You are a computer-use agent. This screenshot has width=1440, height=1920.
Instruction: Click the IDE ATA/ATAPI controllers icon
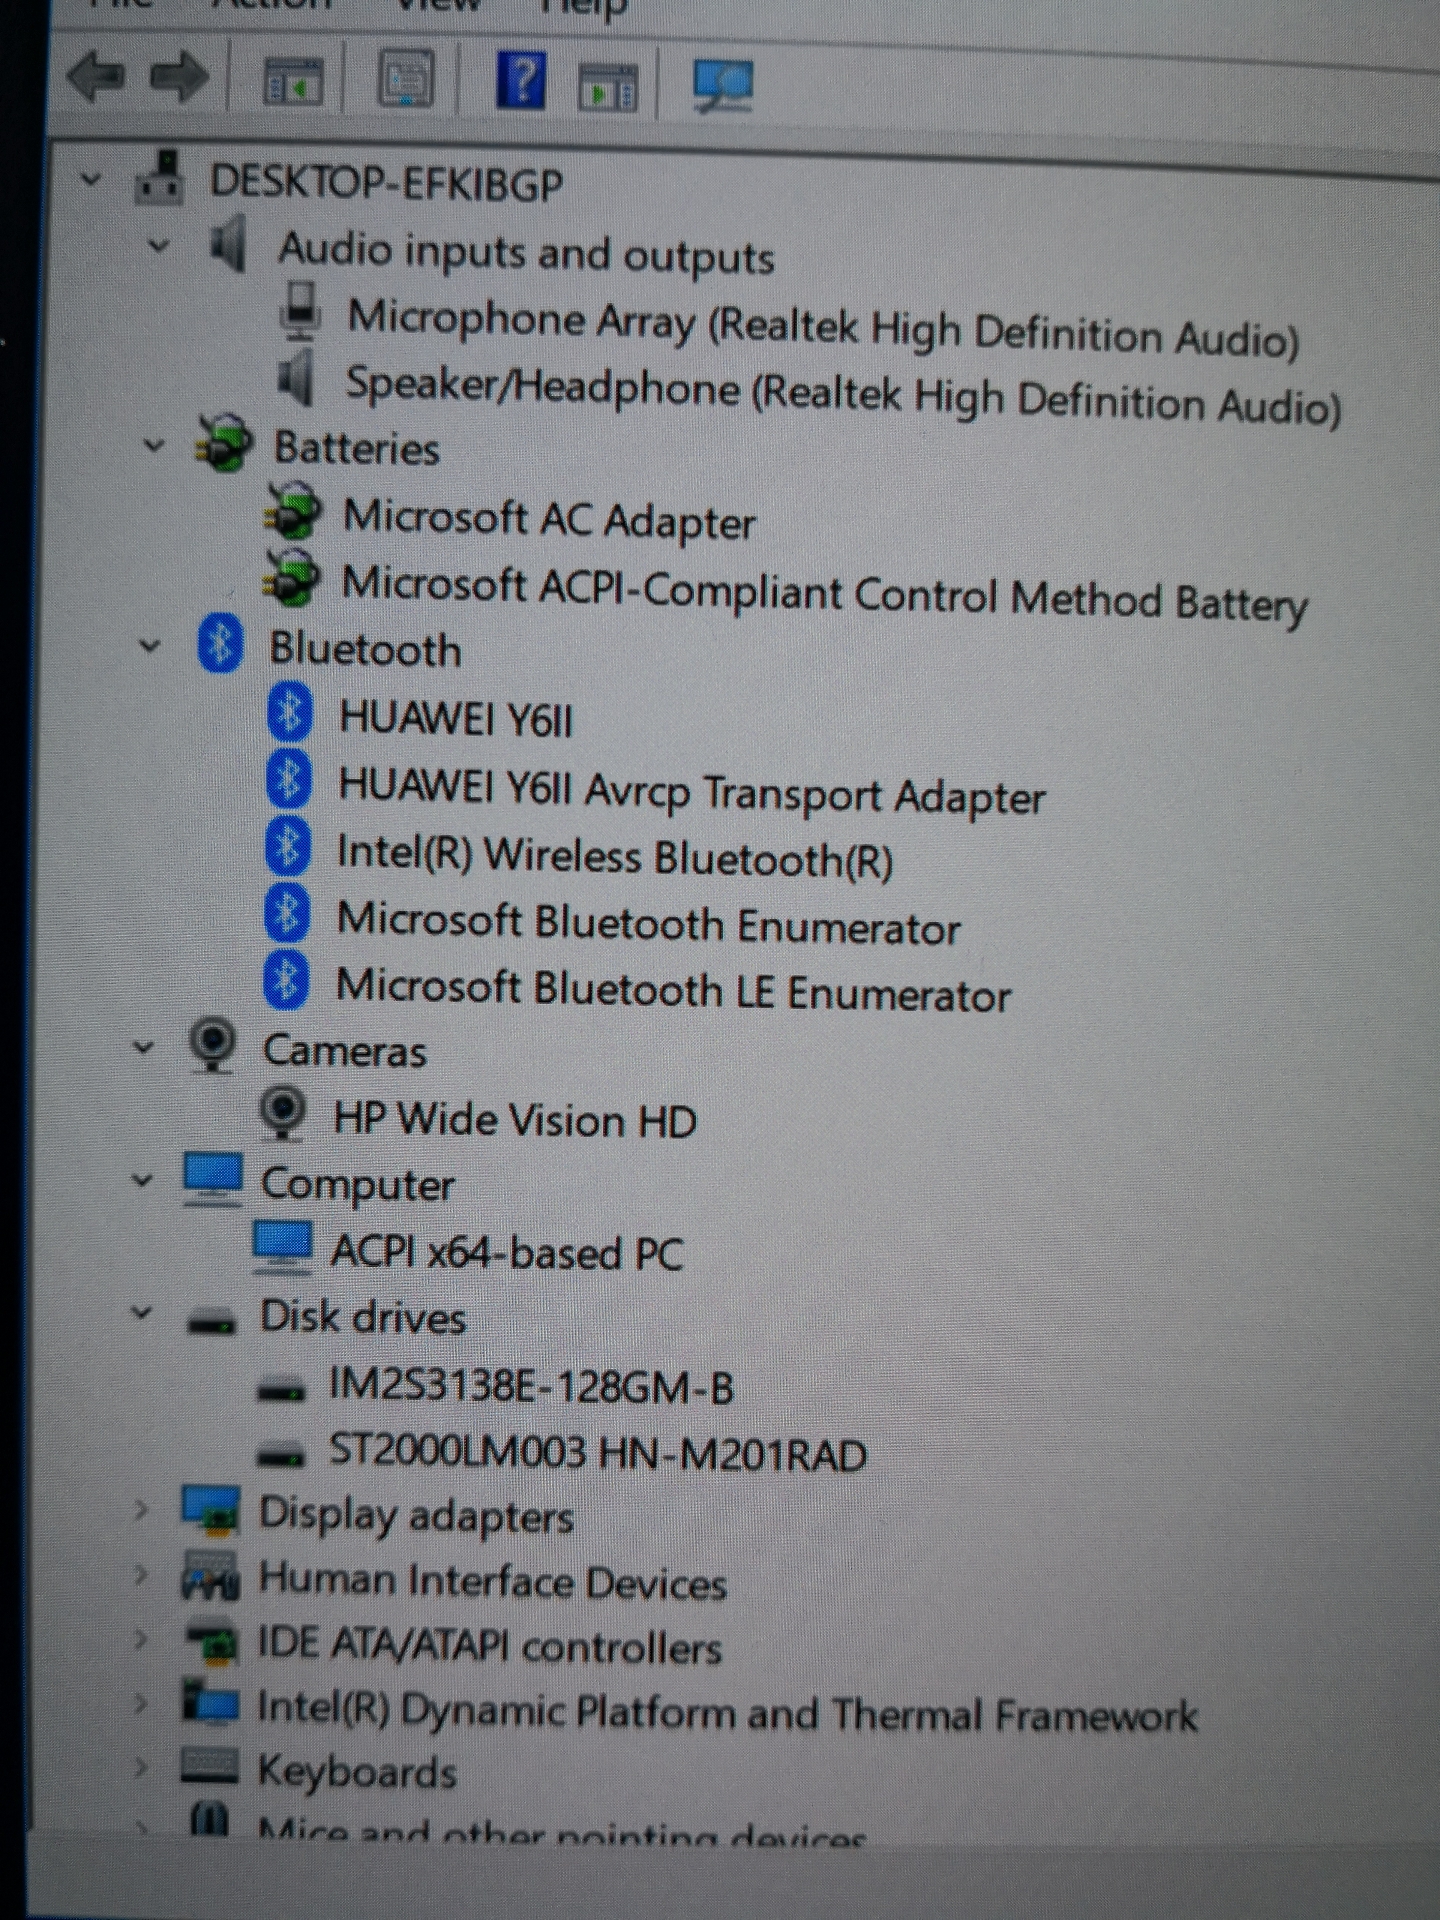[210, 1640]
